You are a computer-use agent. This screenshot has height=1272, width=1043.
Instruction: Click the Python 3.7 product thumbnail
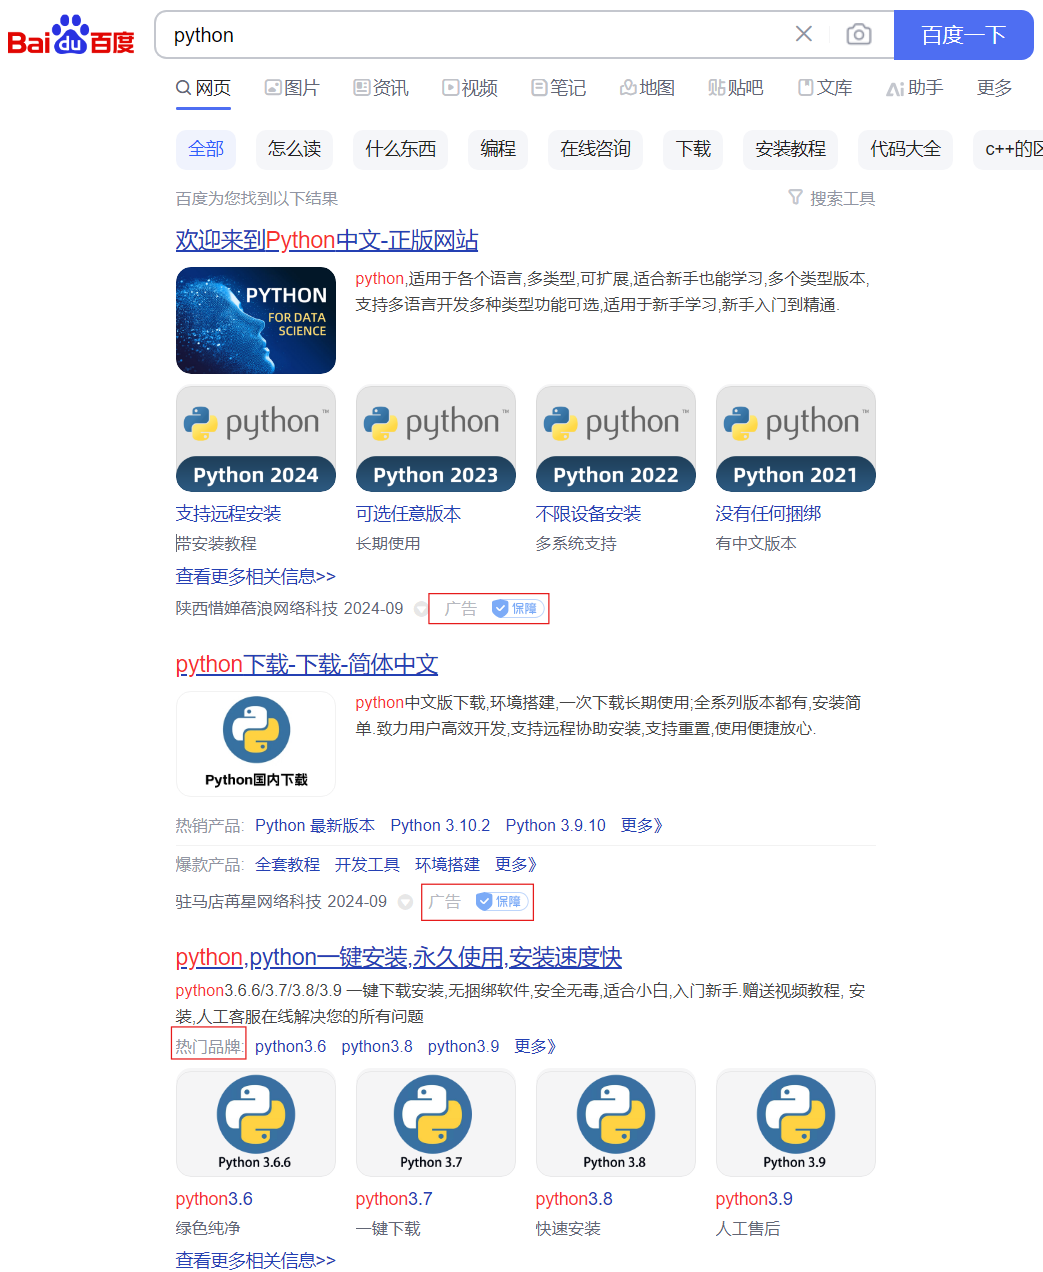435,1122
